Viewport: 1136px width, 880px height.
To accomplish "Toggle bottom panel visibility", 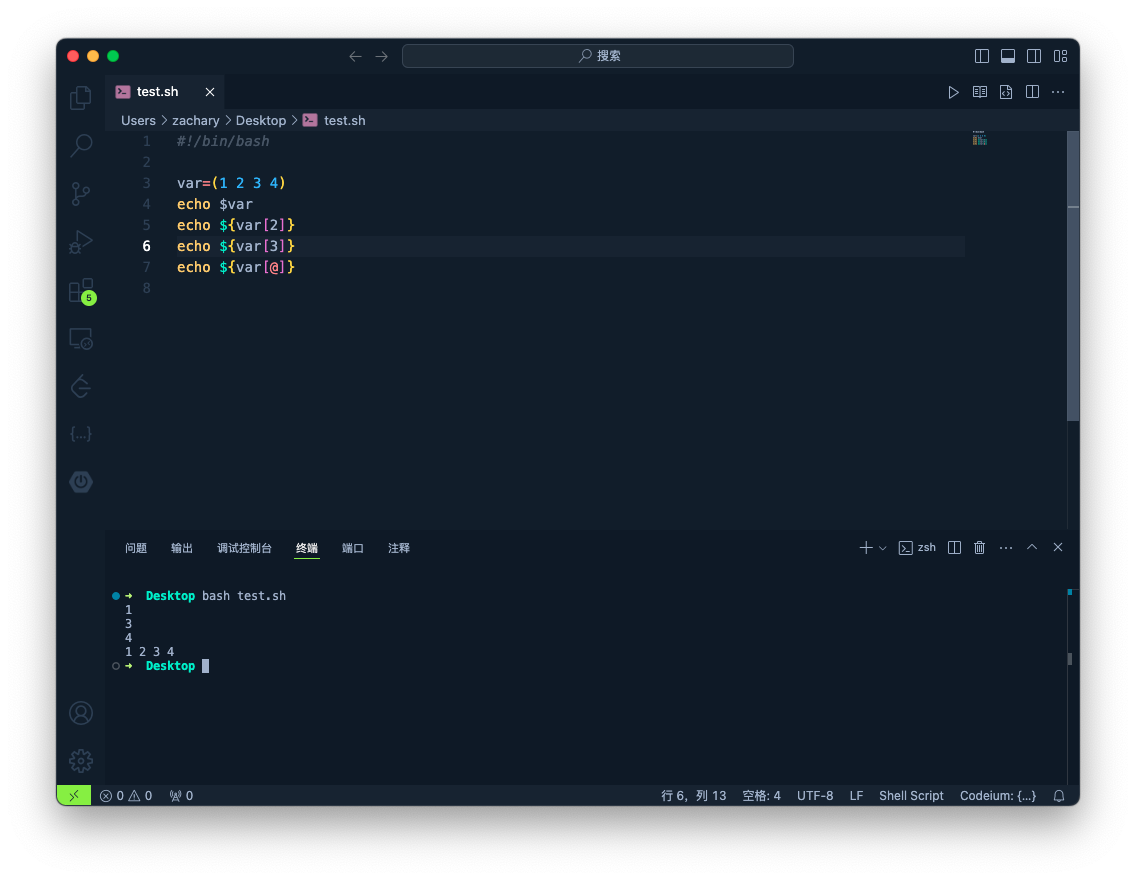I will coord(1008,56).
